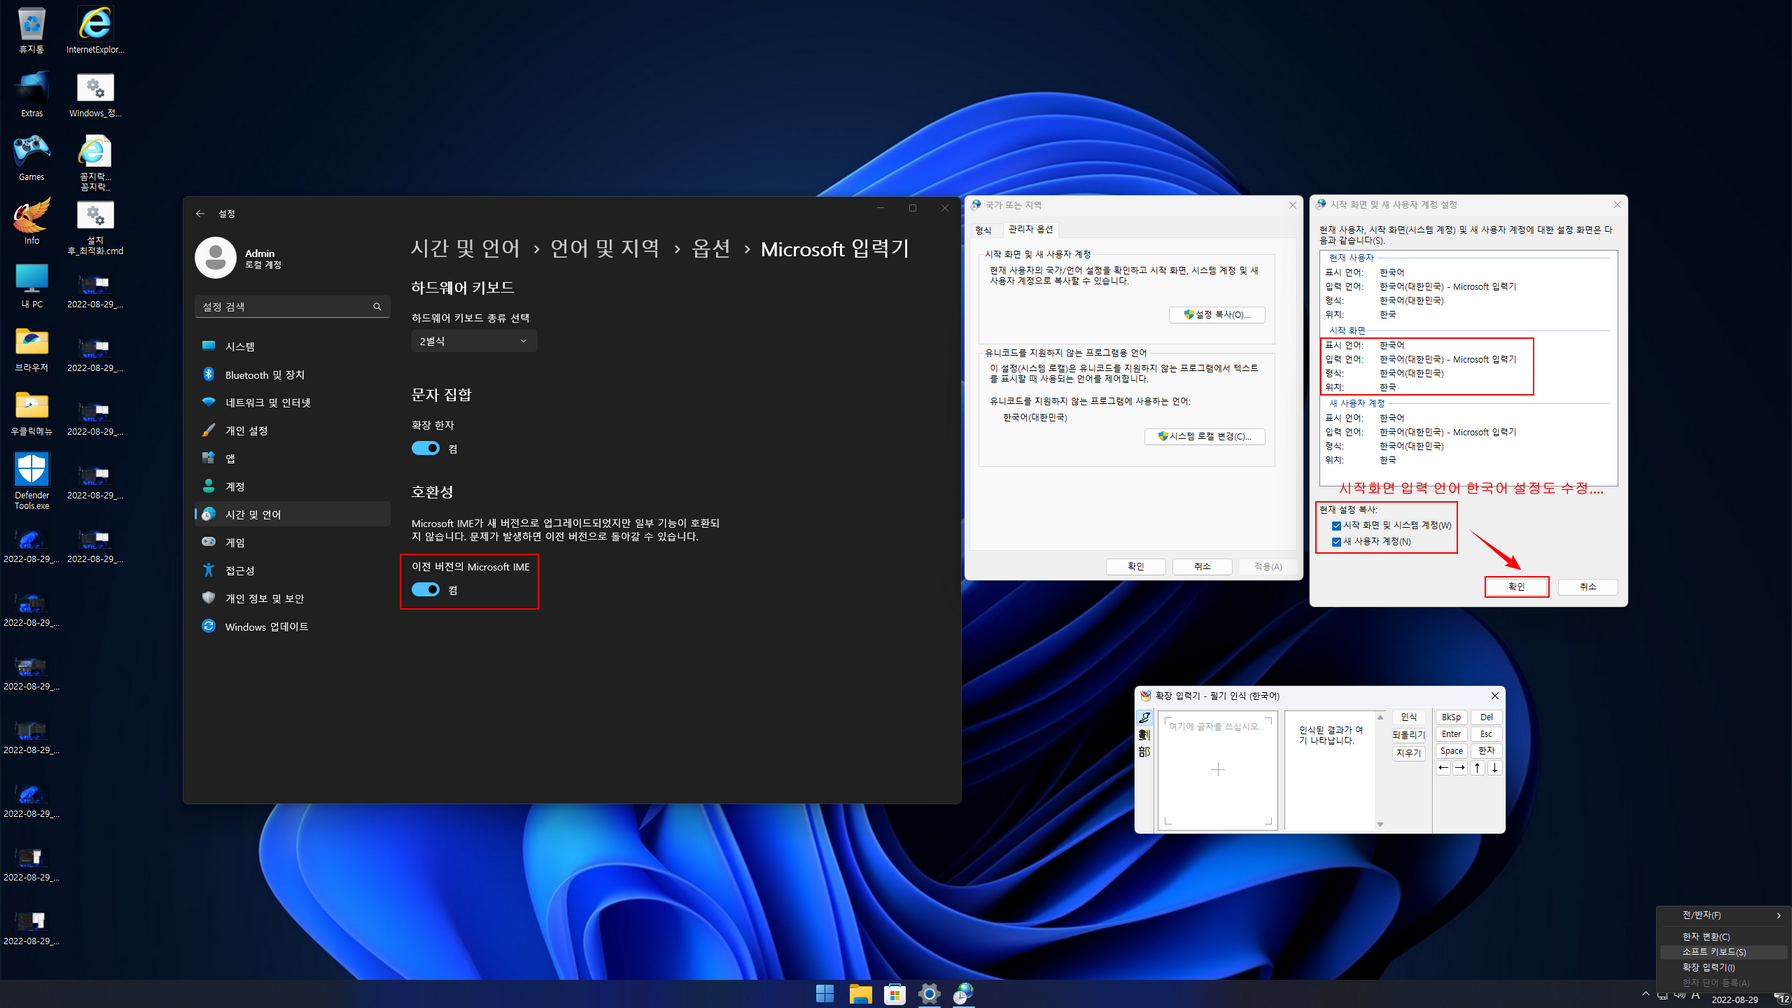Click the search magnifier in Settings search
1792x1008 pixels.
pyautogui.click(x=377, y=307)
